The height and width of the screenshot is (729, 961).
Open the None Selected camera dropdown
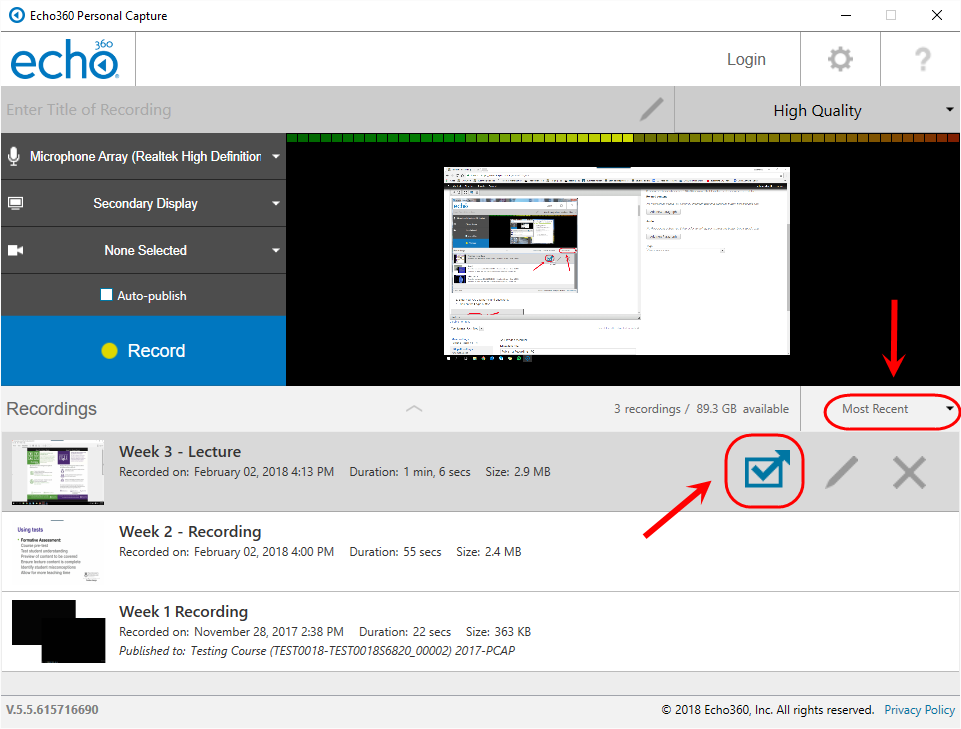pyautogui.click(x=143, y=250)
